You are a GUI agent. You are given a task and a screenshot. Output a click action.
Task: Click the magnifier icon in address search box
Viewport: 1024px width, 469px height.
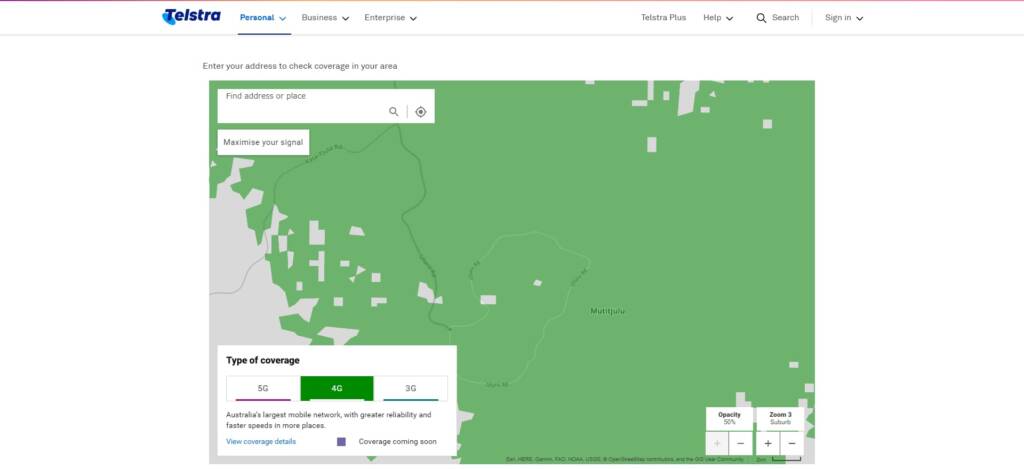pos(394,112)
